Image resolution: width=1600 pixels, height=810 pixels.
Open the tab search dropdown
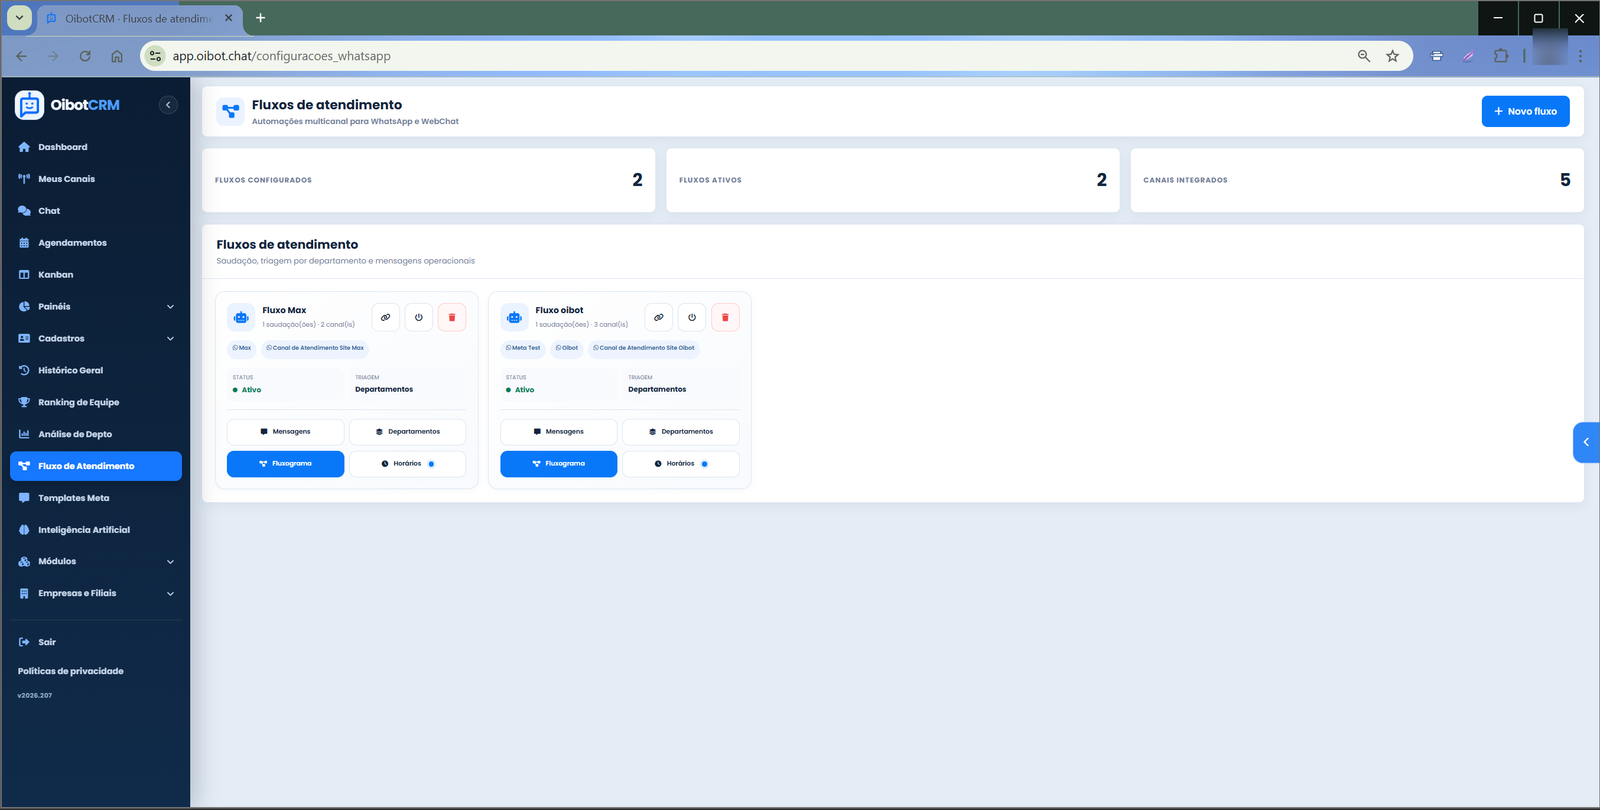(19, 18)
